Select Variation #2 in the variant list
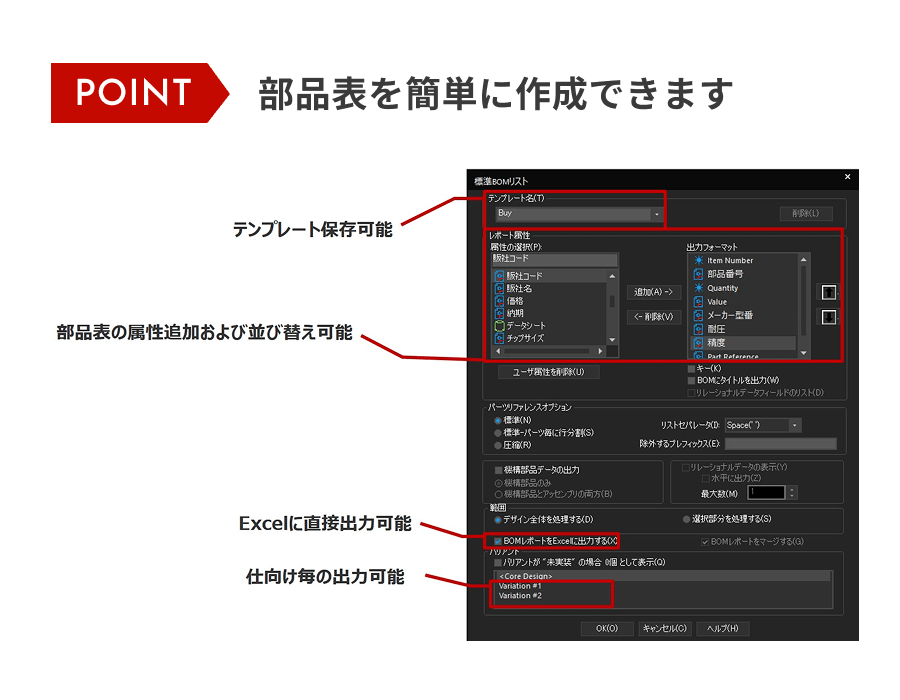Viewport: 900px width, 700px height. (520, 596)
